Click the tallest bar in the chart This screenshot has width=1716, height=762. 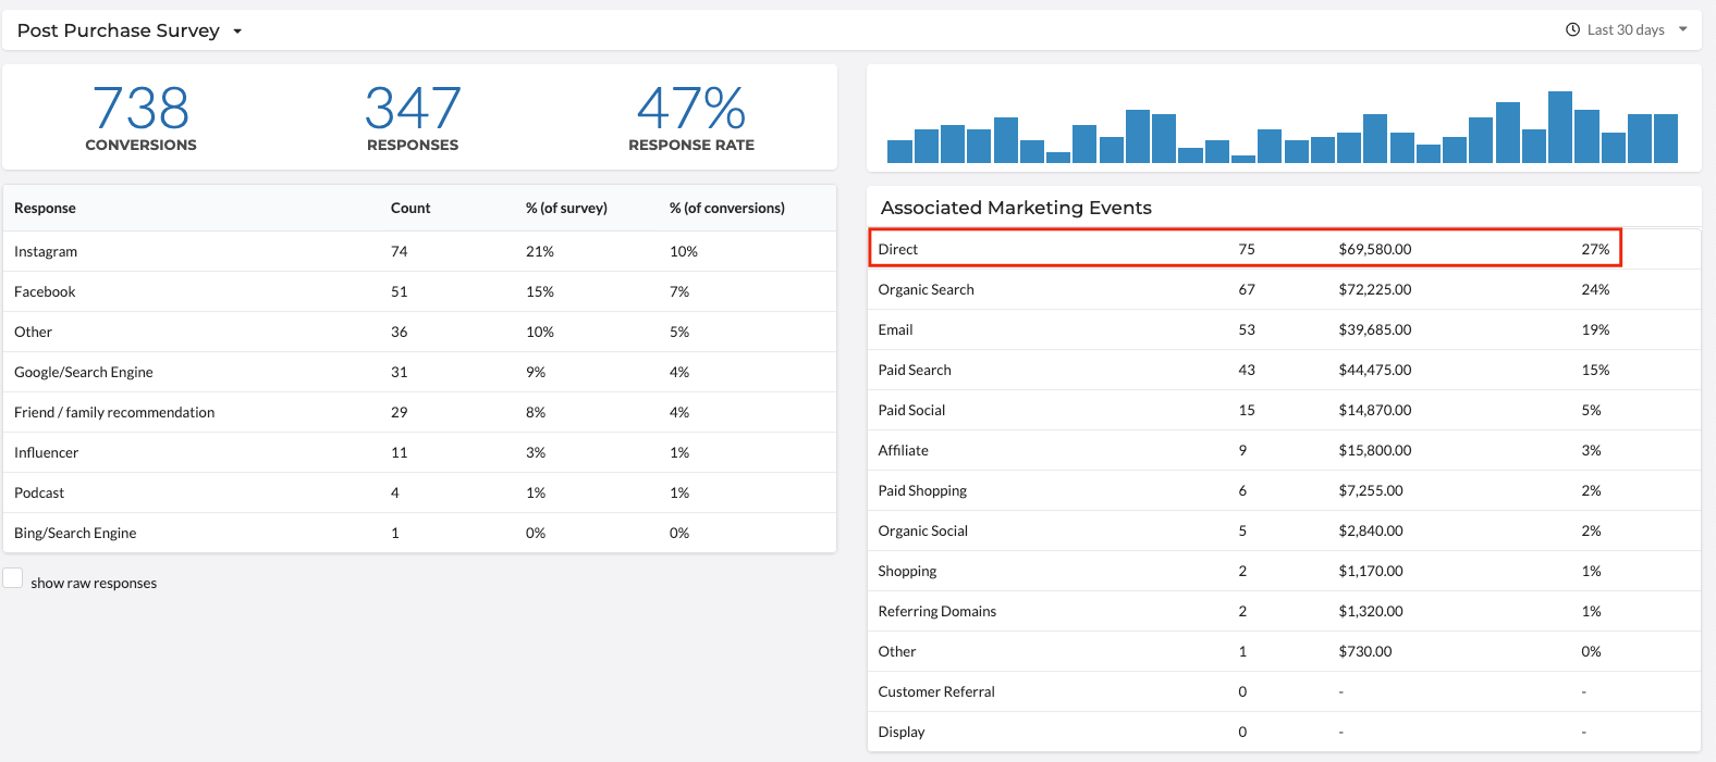tap(1559, 128)
